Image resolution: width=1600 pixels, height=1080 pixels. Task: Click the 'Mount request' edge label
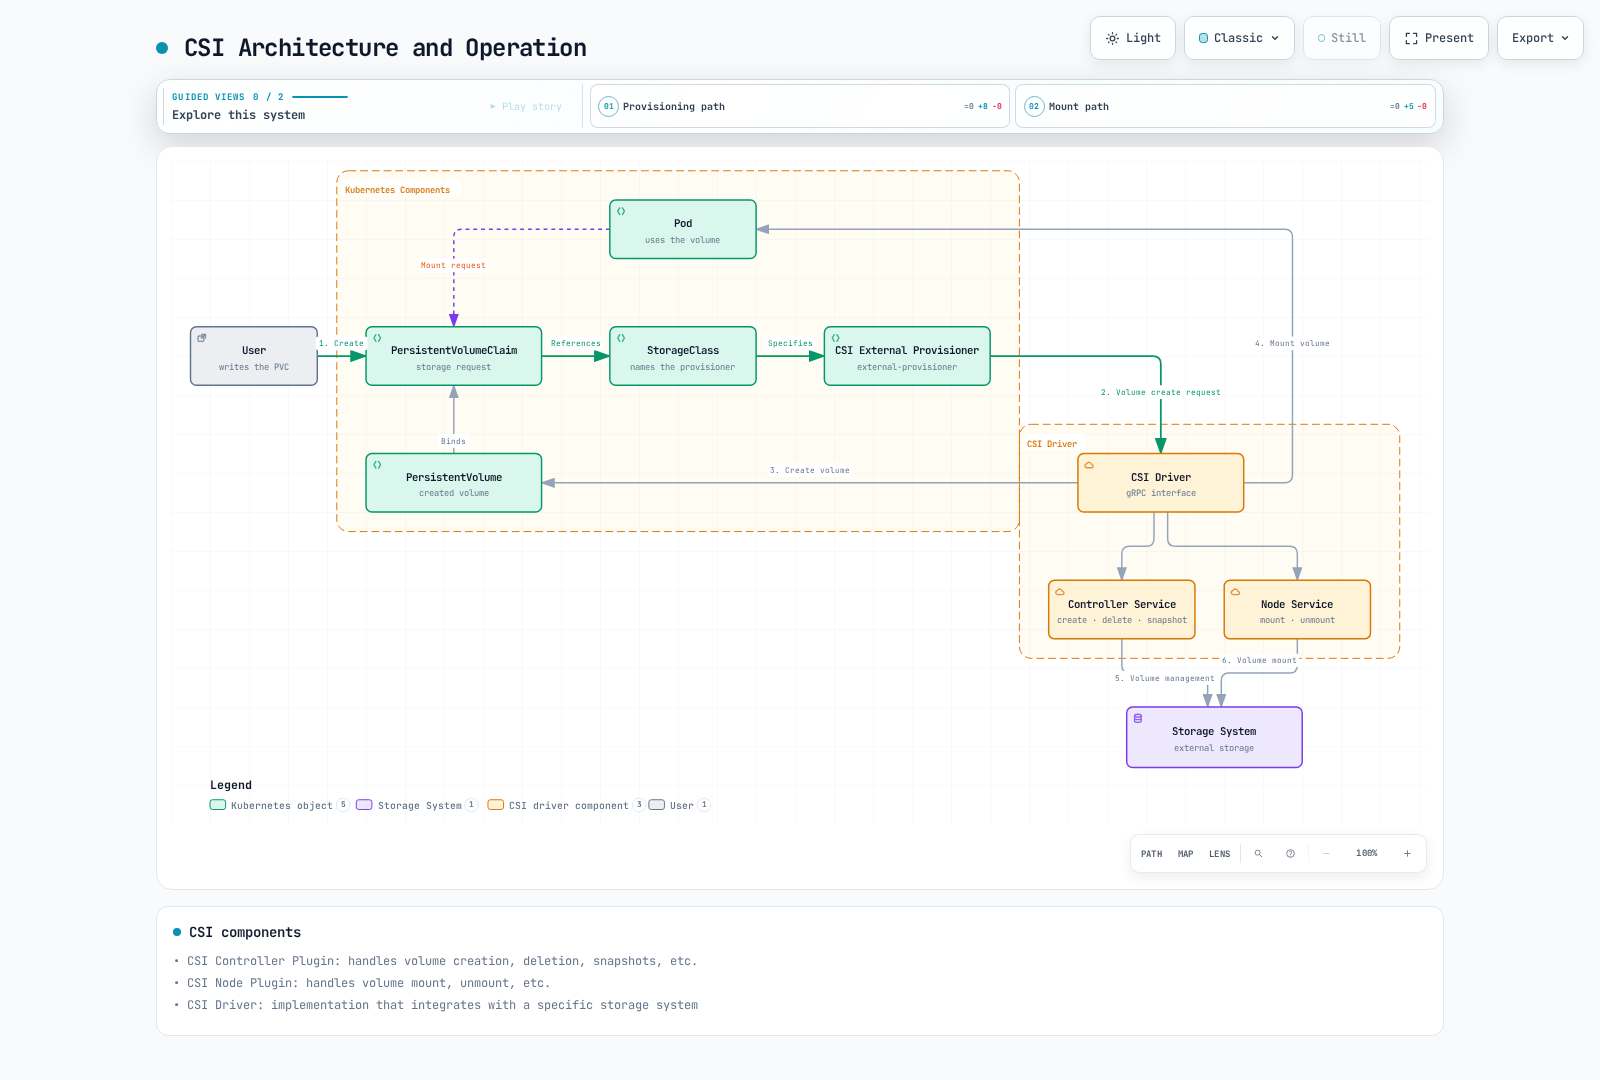(453, 266)
